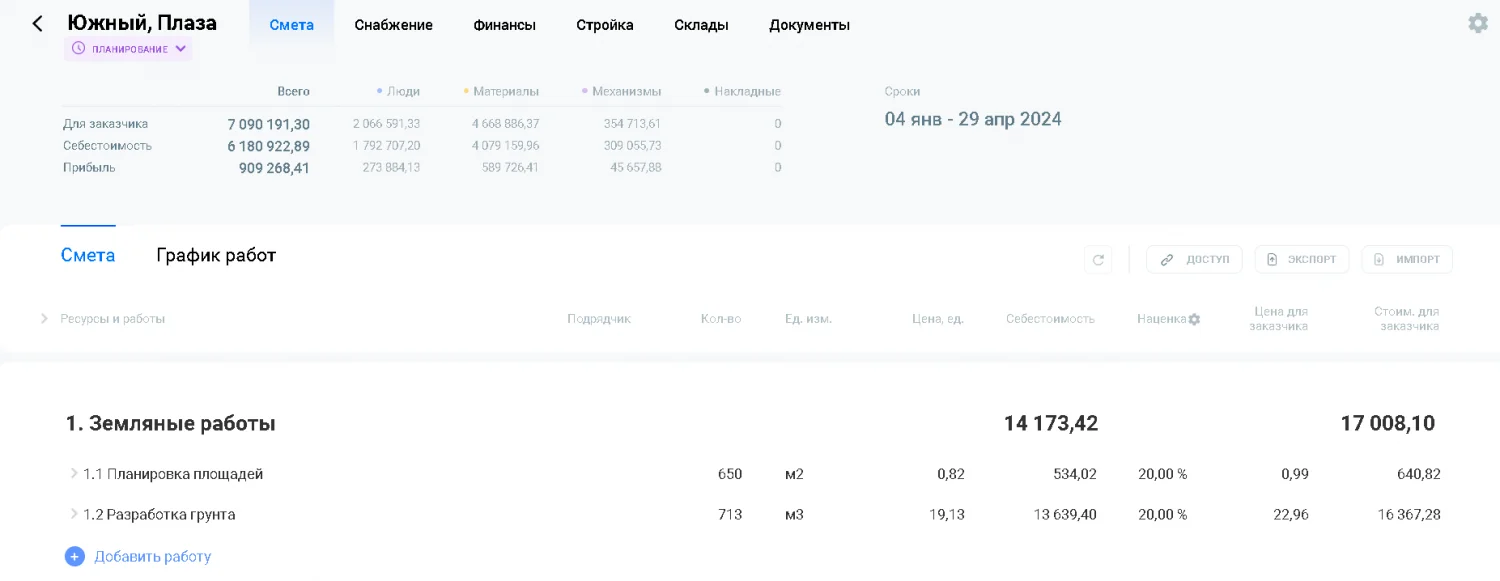The width and height of the screenshot is (1500, 581).
Task: Open the Финансы tab
Action: point(504,25)
